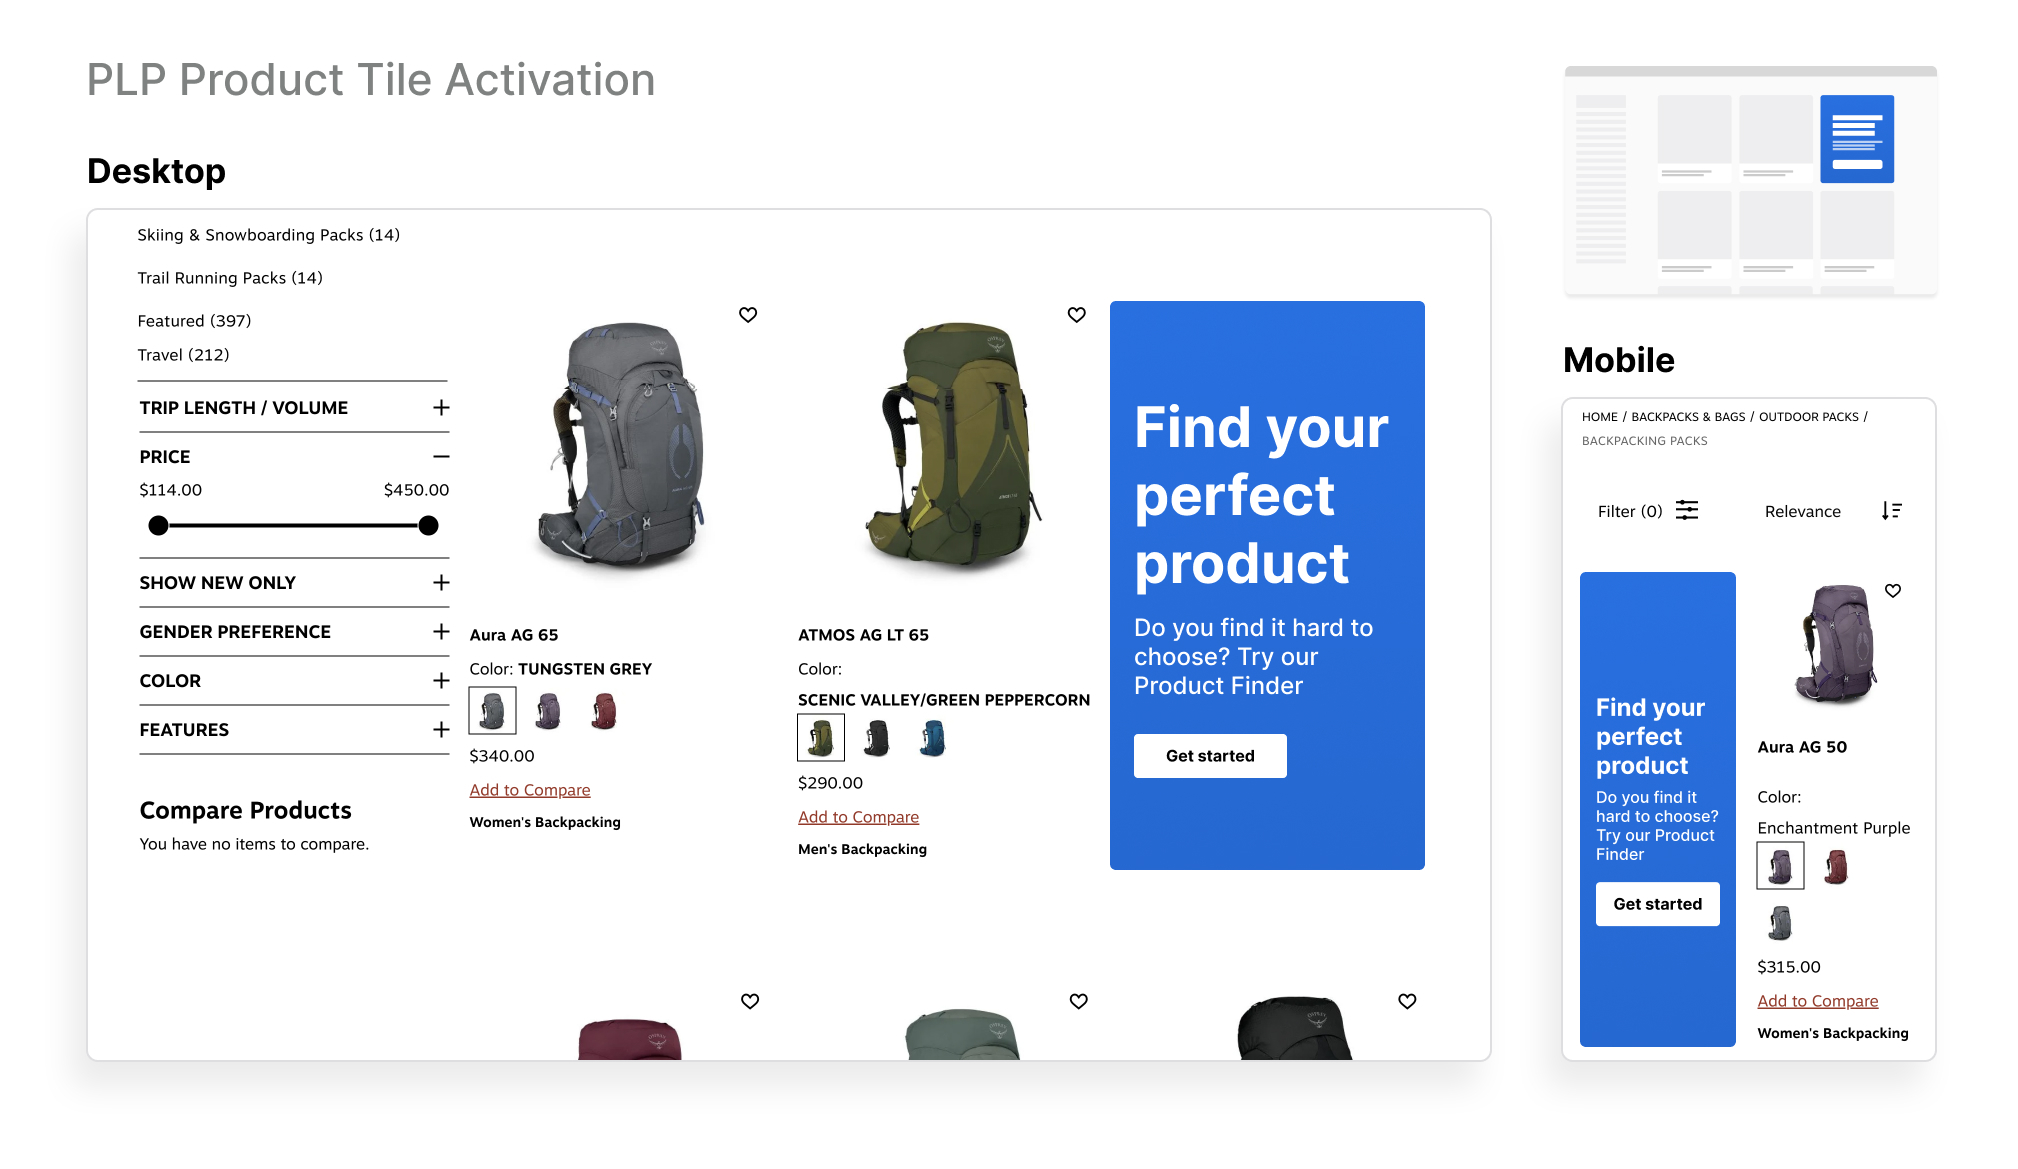Click heart icon above the maroon backpack
Screen dimensions: 2018x1169
coord(750,1001)
